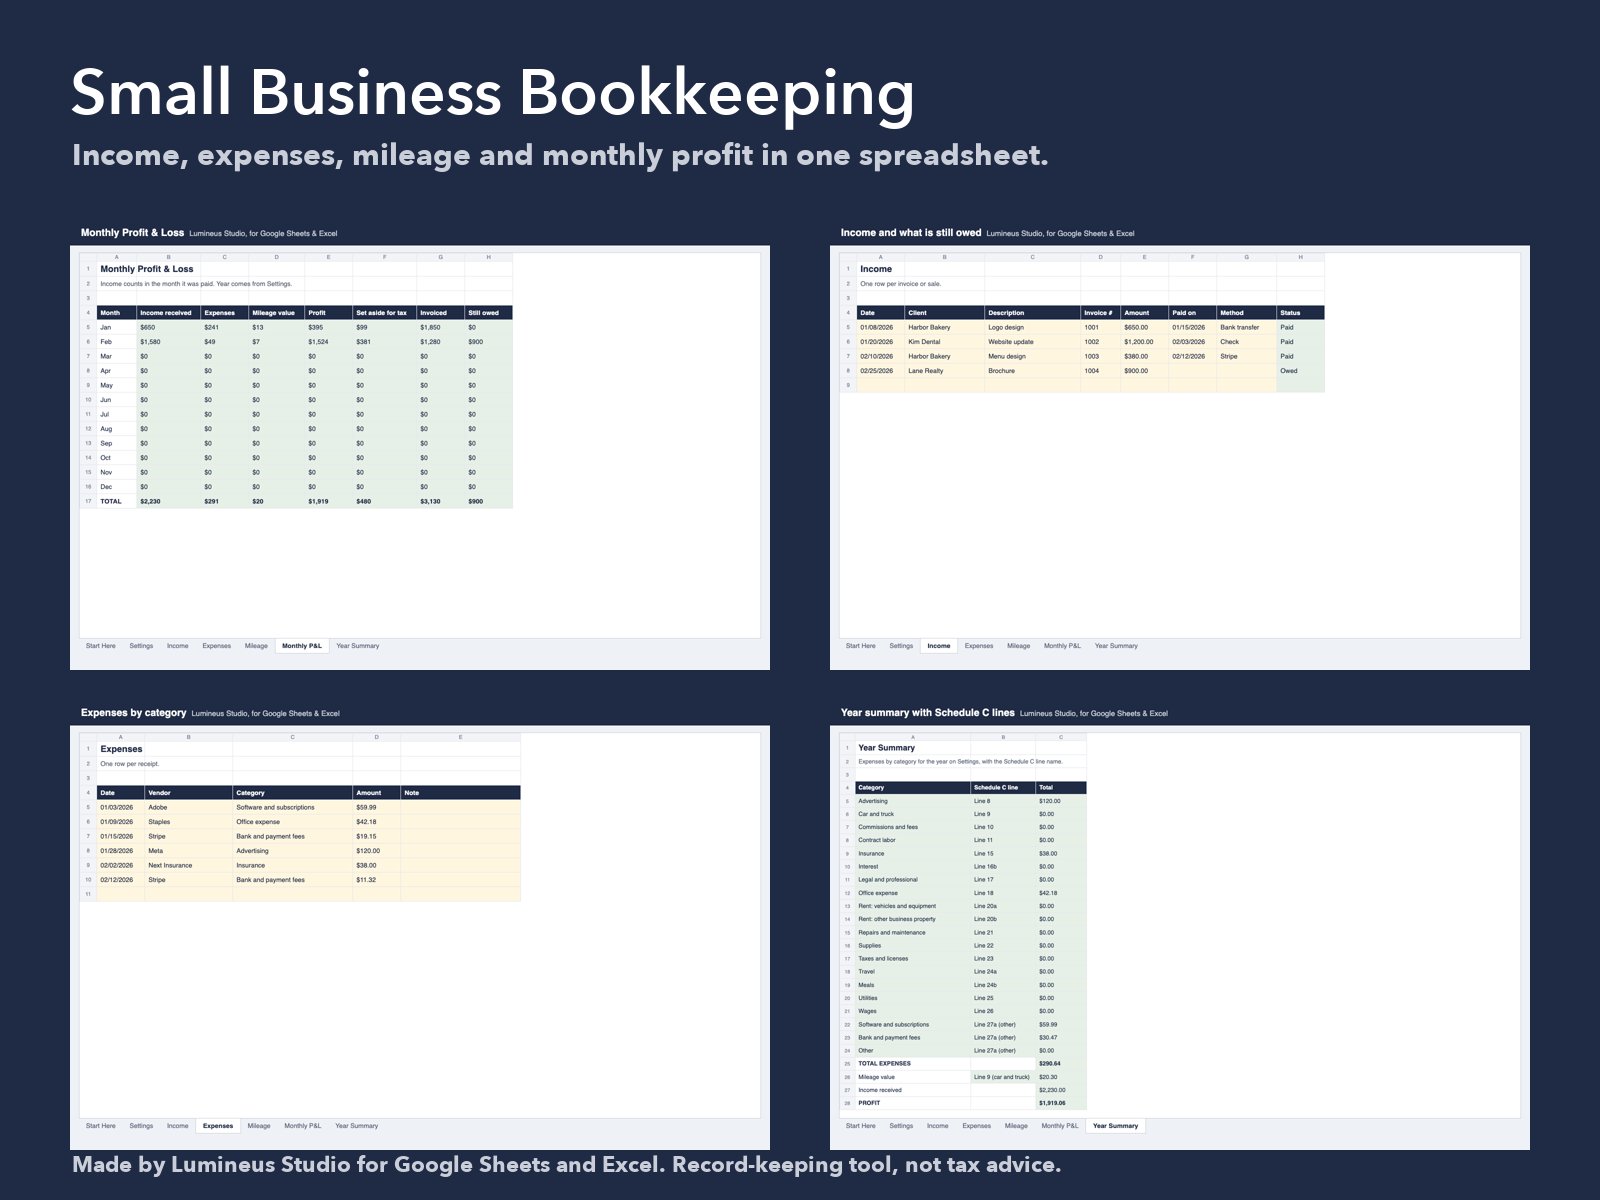Image resolution: width=1600 pixels, height=1200 pixels.
Task: Open Year Summary tab in Monthly Profit & Loss sheet
Action: [x=357, y=646]
